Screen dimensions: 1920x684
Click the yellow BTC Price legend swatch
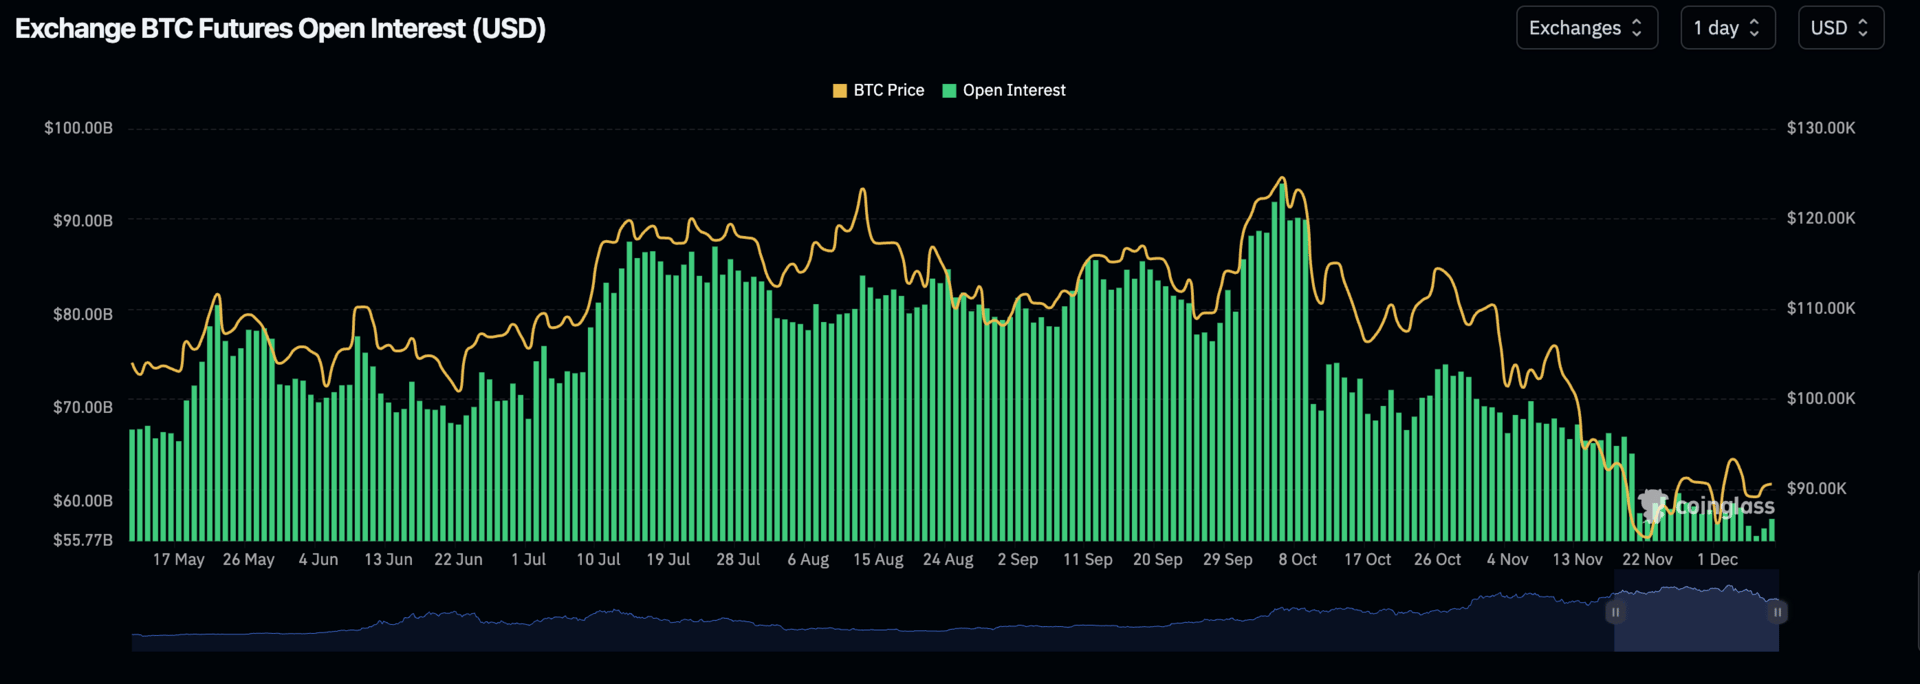click(x=840, y=91)
